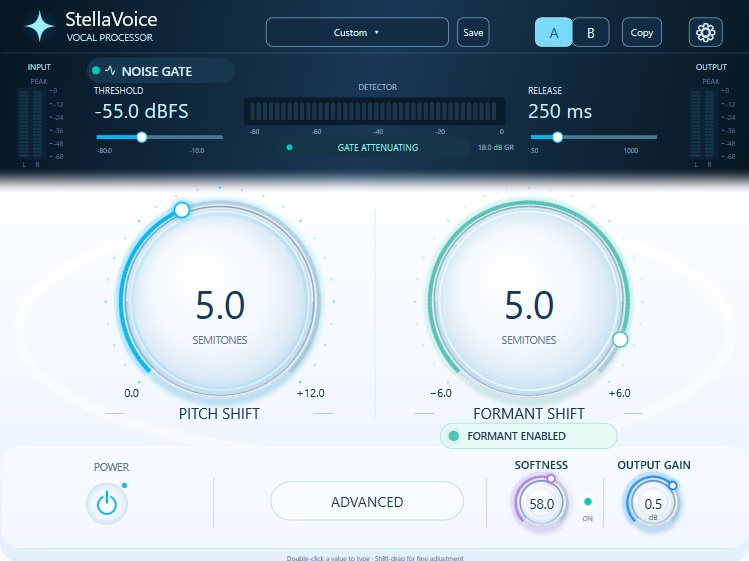The width and height of the screenshot is (749, 561).
Task: Click the +12.0 pitch maximum label
Action: [x=310, y=393]
